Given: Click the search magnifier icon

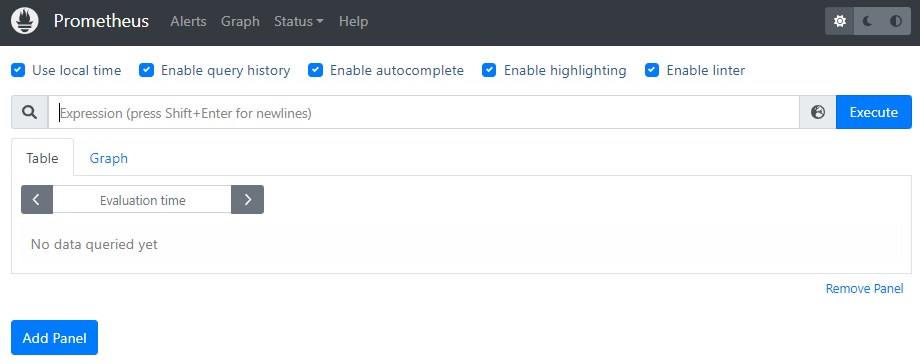Looking at the screenshot, I should click(x=30, y=112).
